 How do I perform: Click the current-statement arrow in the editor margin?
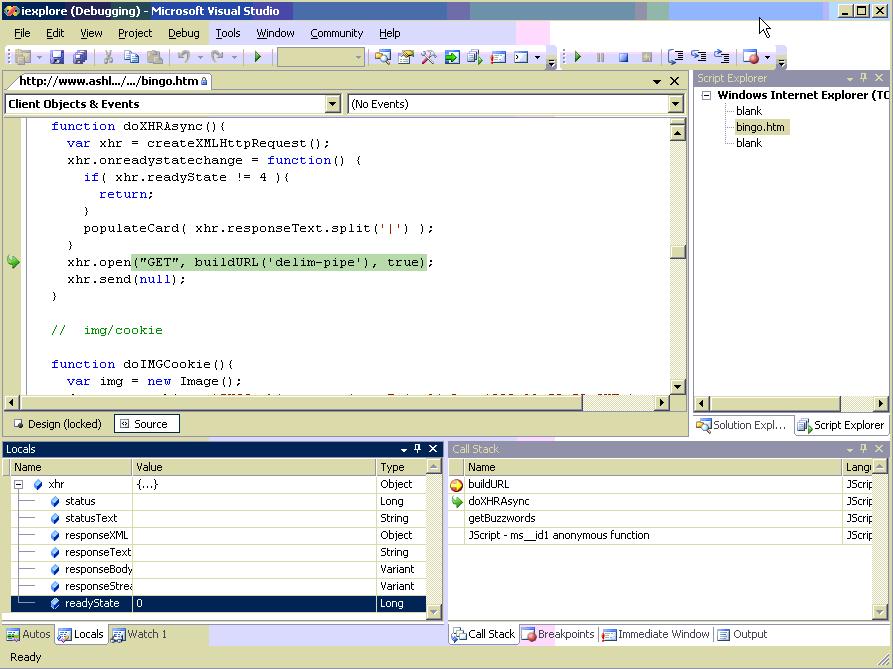13,262
